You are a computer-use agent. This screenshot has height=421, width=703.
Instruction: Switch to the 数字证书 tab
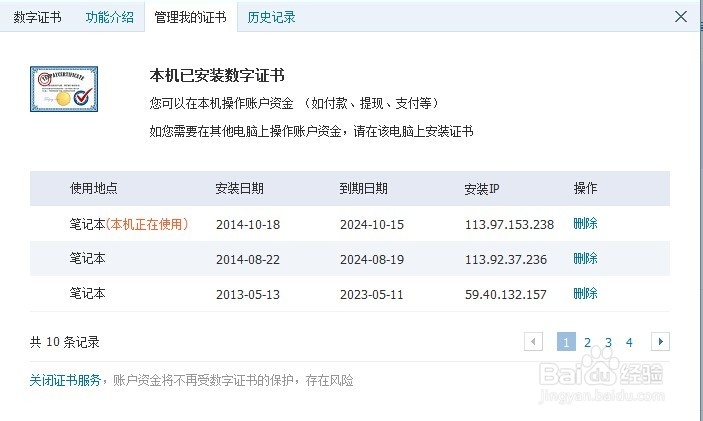tap(38, 17)
